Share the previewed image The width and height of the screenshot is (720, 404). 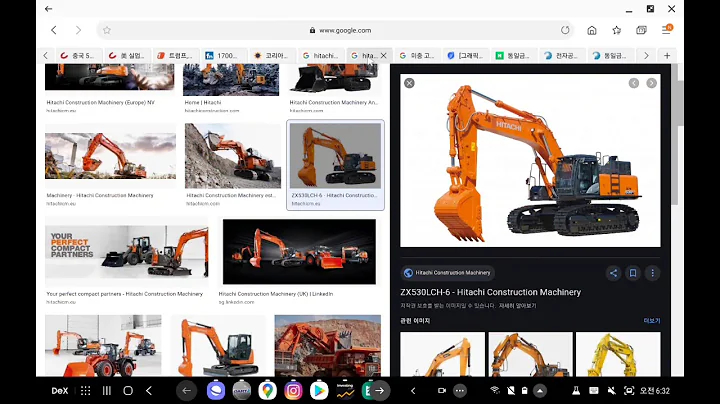coord(613,273)
